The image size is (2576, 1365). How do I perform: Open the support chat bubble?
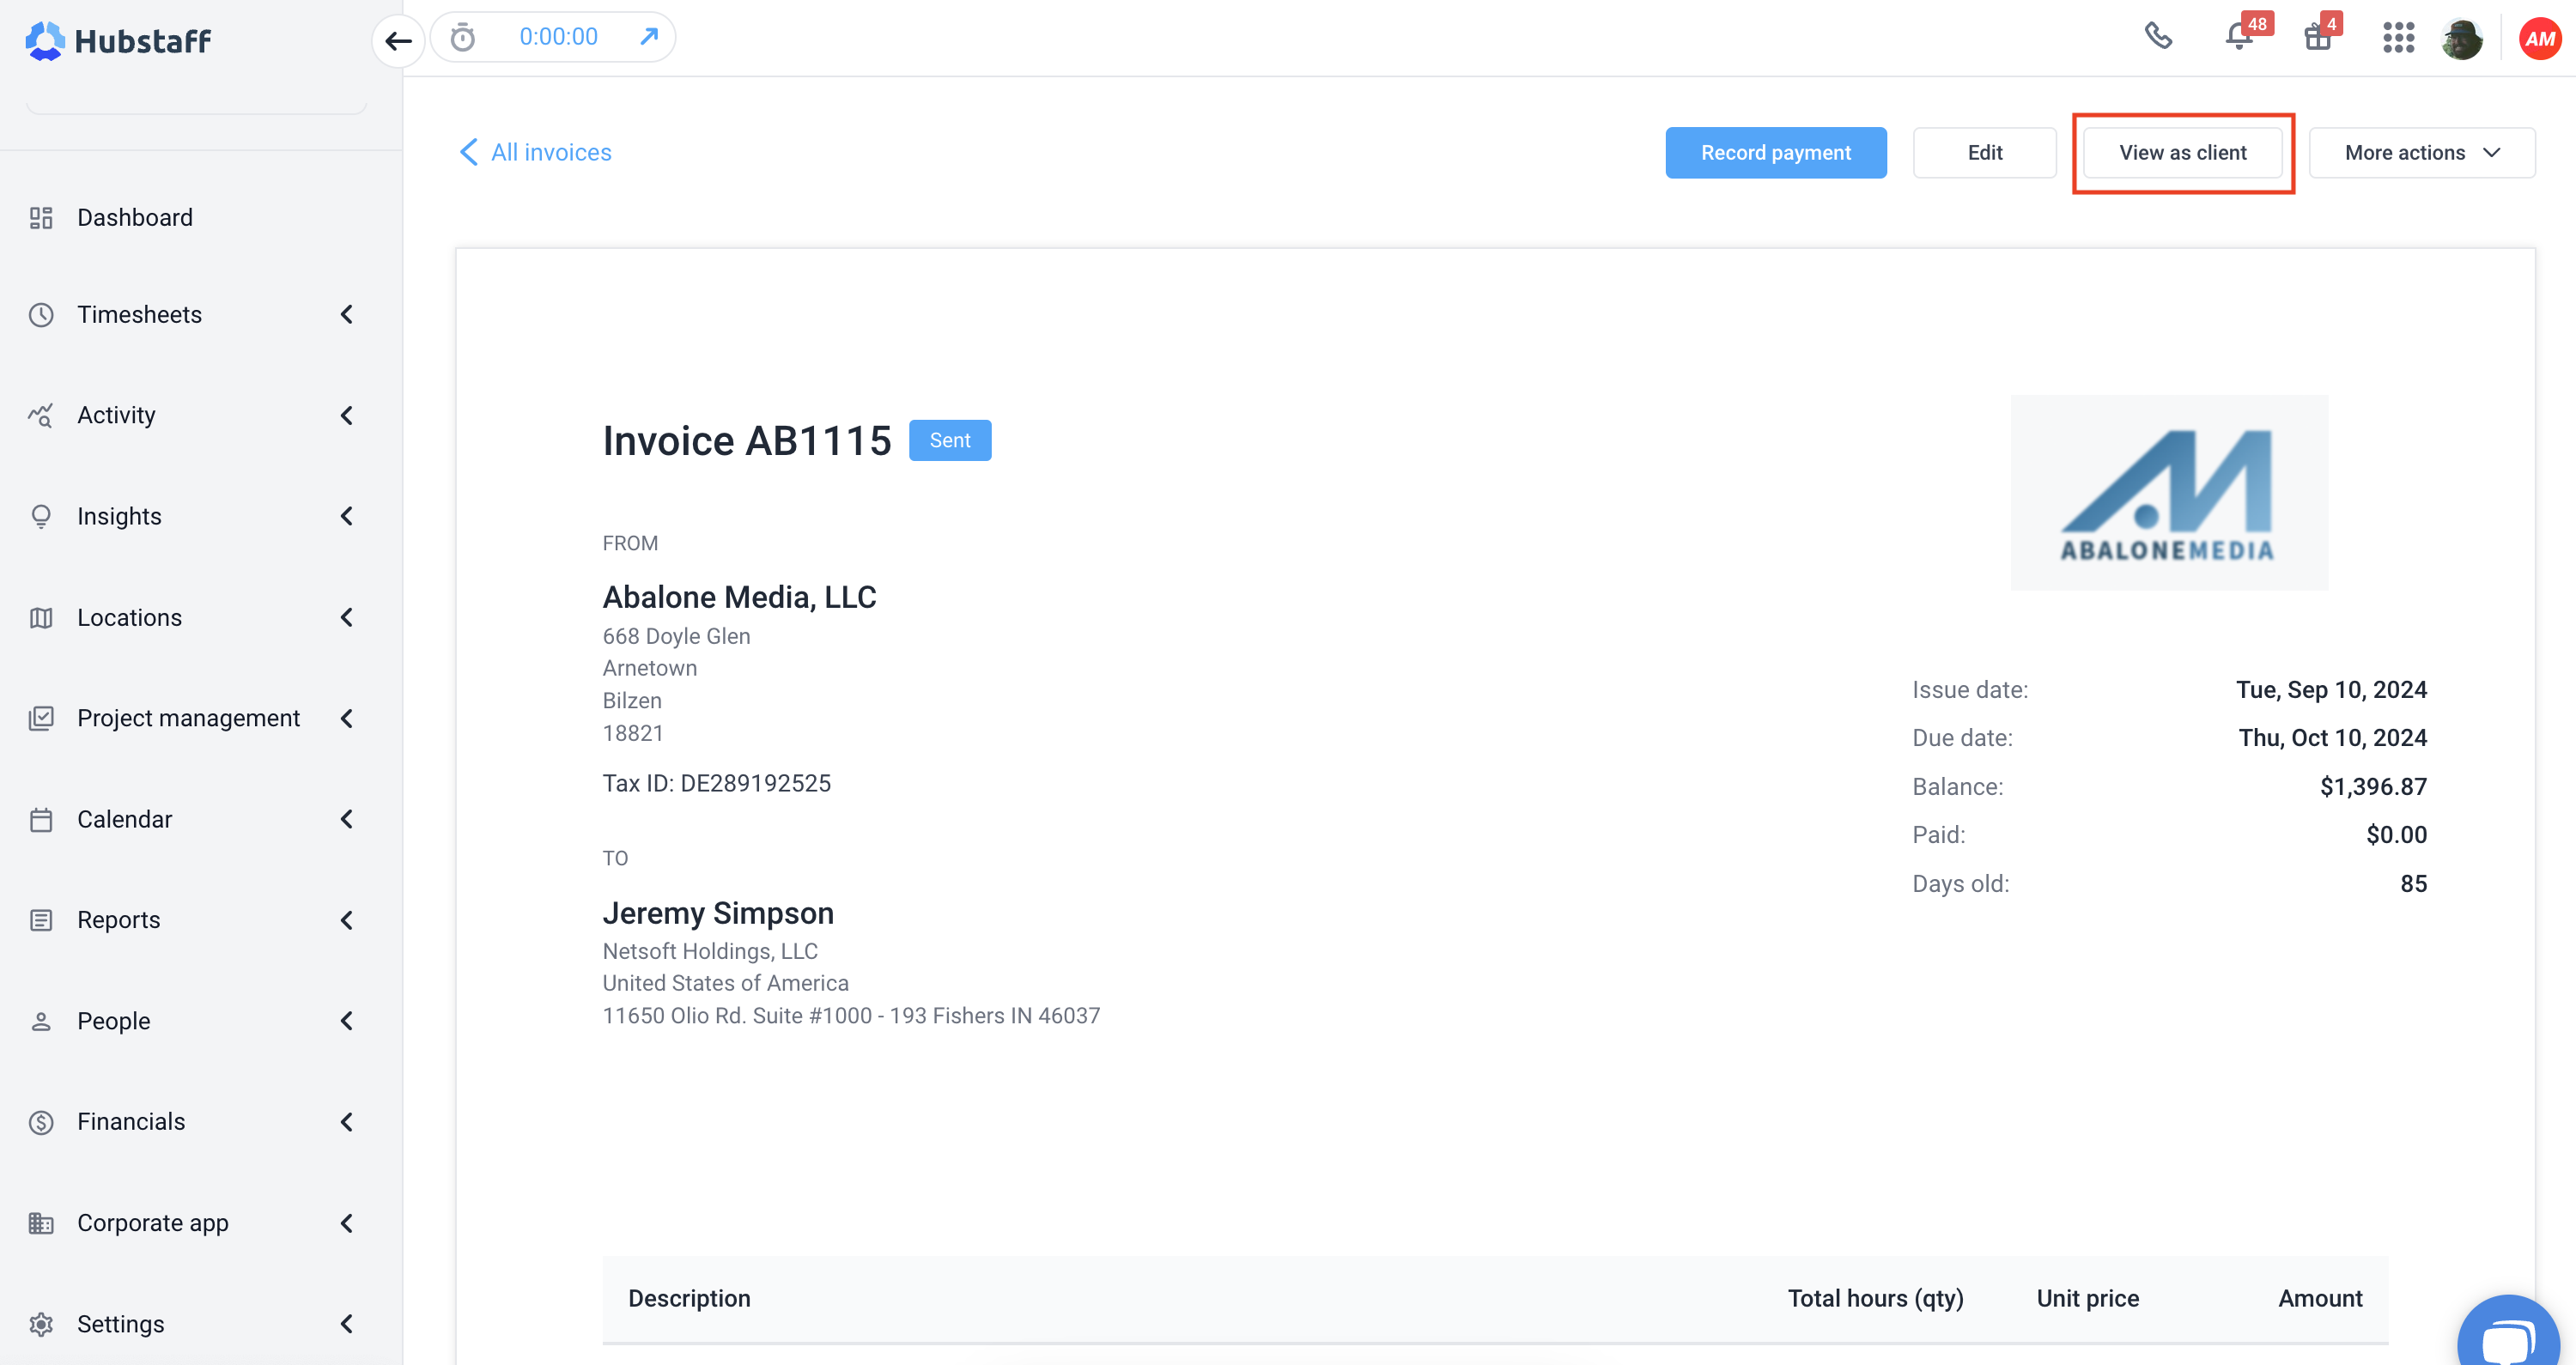point(2508,1334)
